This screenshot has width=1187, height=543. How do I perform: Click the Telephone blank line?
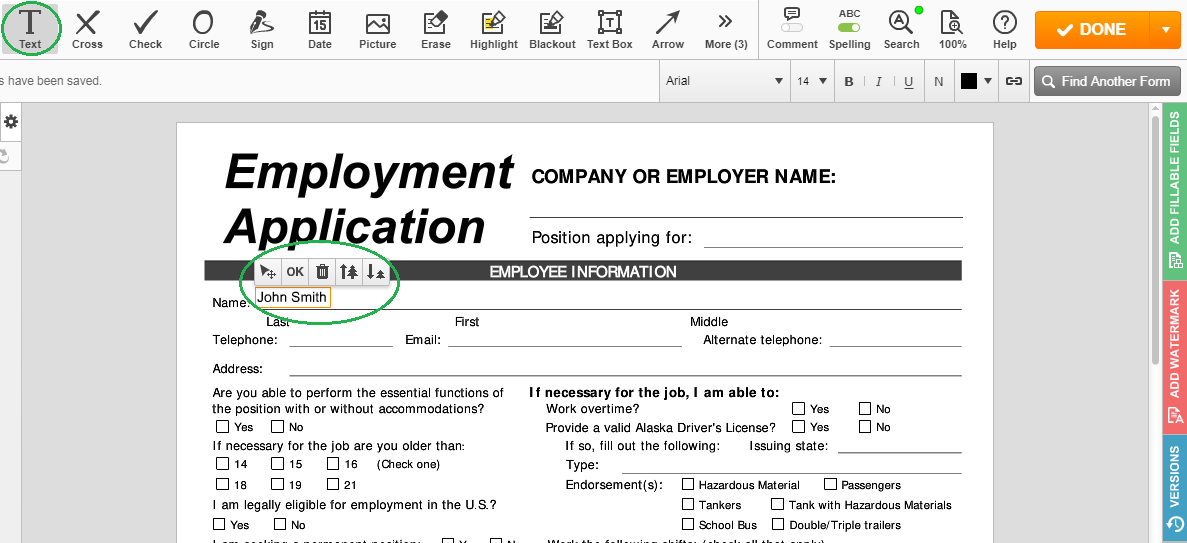(x=341, y=340)
